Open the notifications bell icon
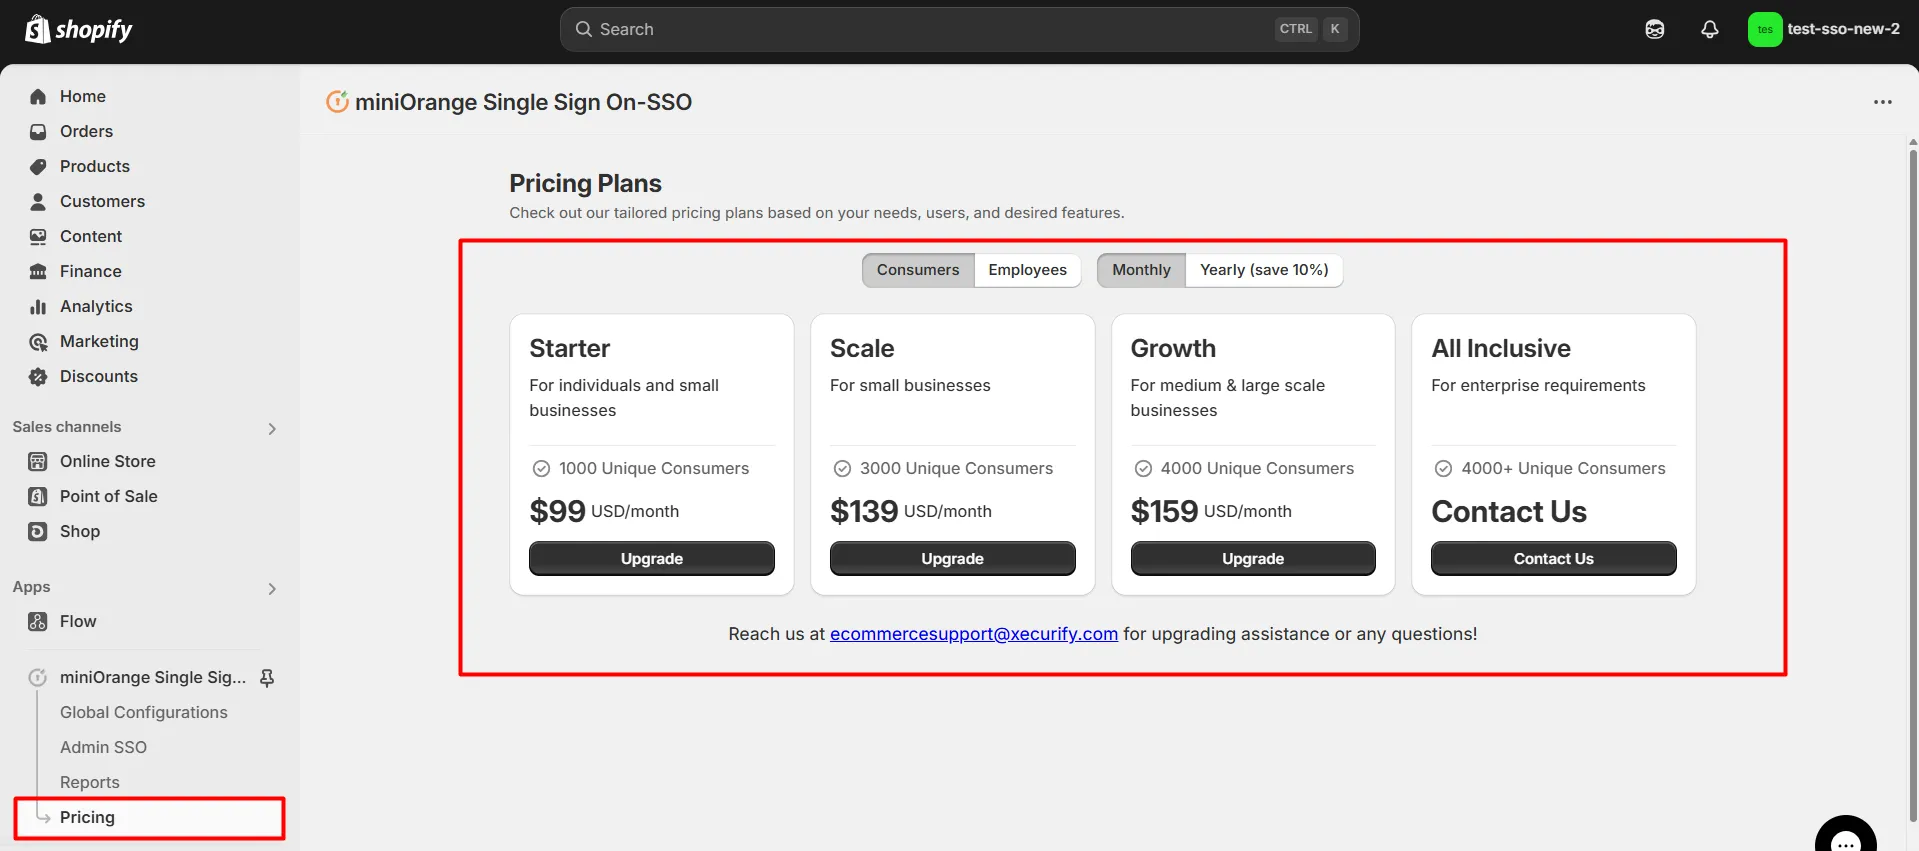The width and height of the screenshot is (1919, 851). [x=1710, y=29]
